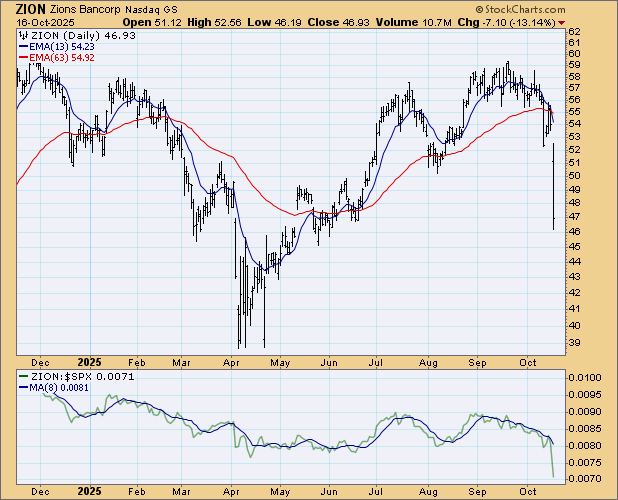The height and width of the screenshot is (500, 618).
Task: Click the 39 price axis label
Action: click(x=574, y=342)
